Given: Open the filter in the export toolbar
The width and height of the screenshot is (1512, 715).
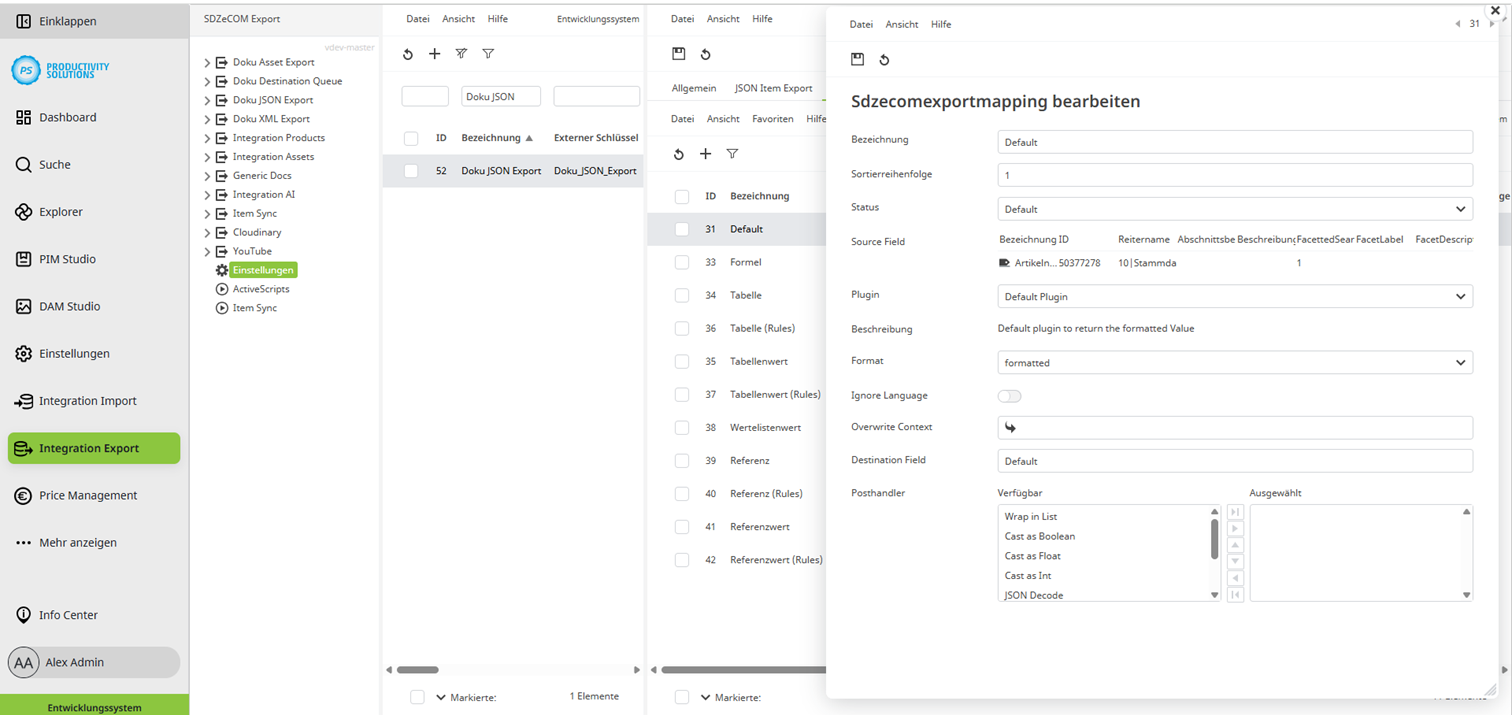Looking at the screenshot, I should [488, 54].
